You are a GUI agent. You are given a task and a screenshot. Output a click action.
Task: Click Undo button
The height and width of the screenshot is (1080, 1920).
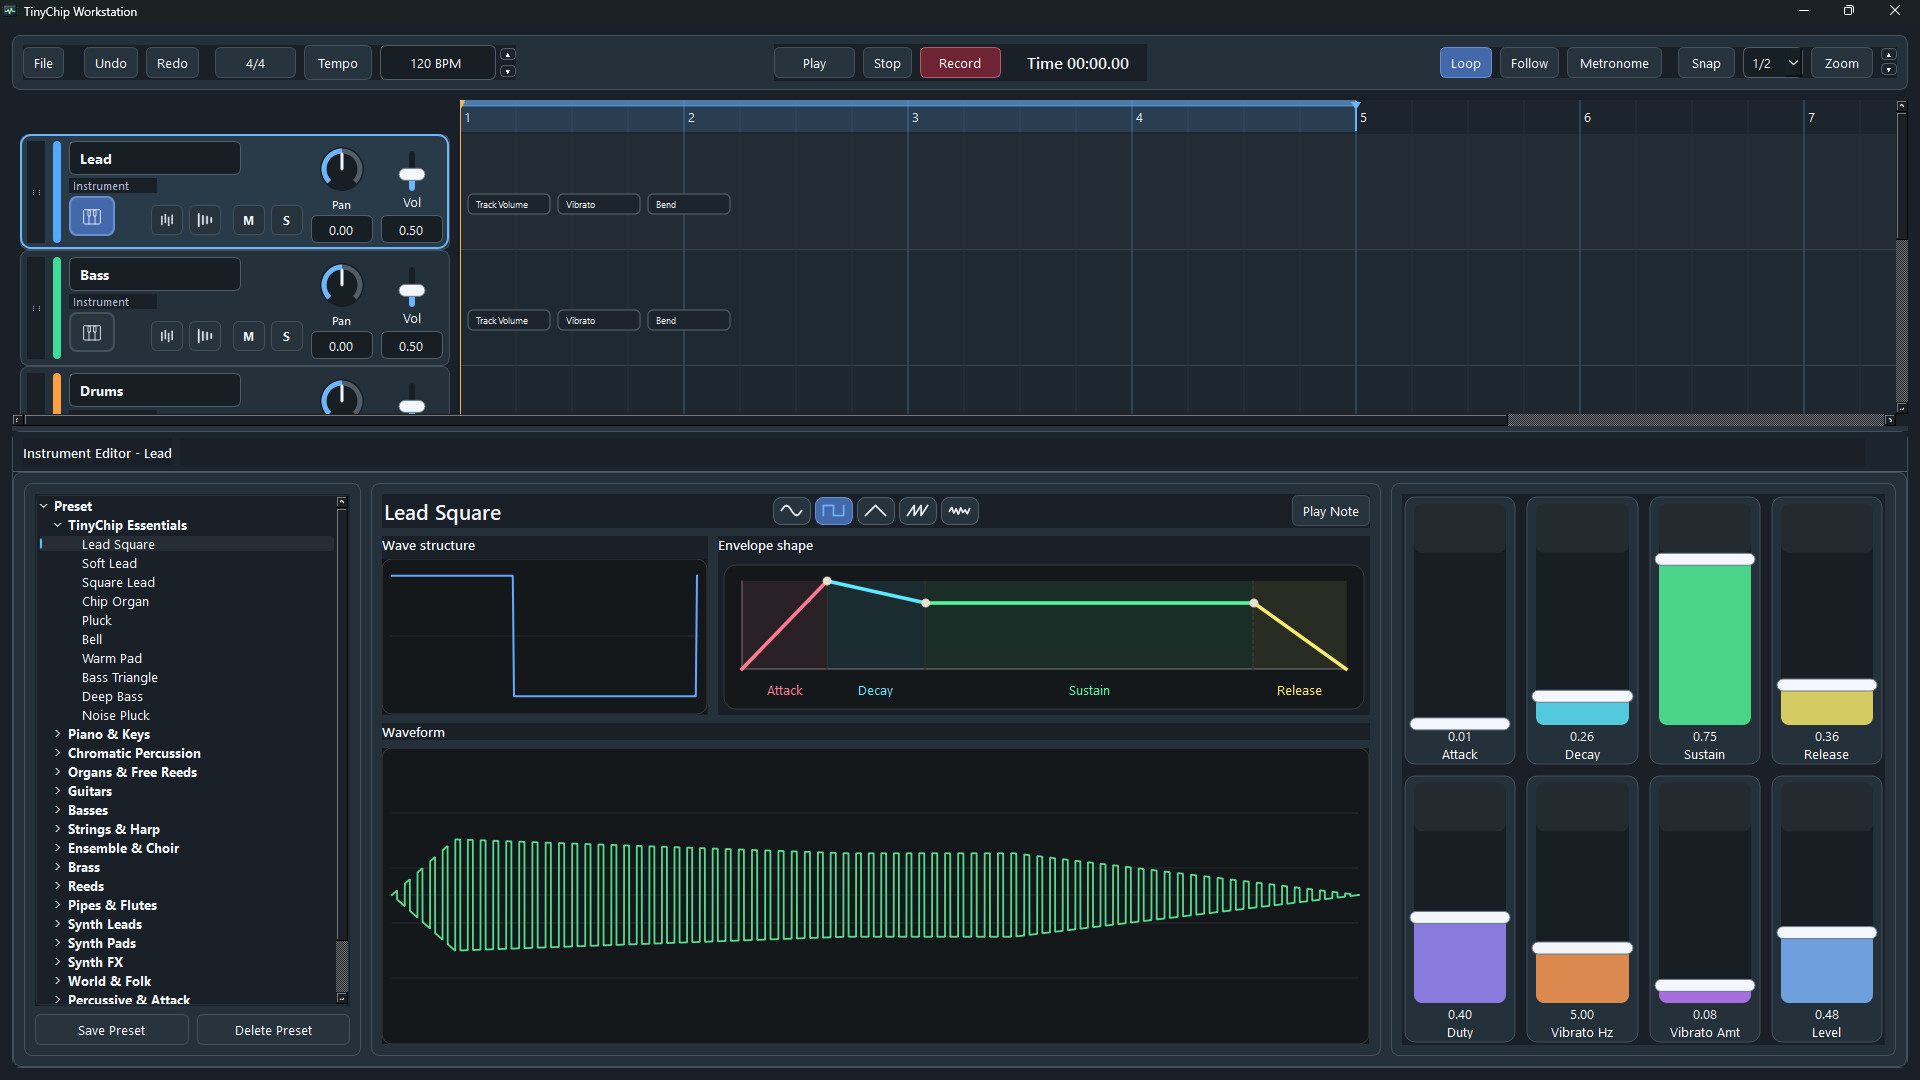point(111,63)
